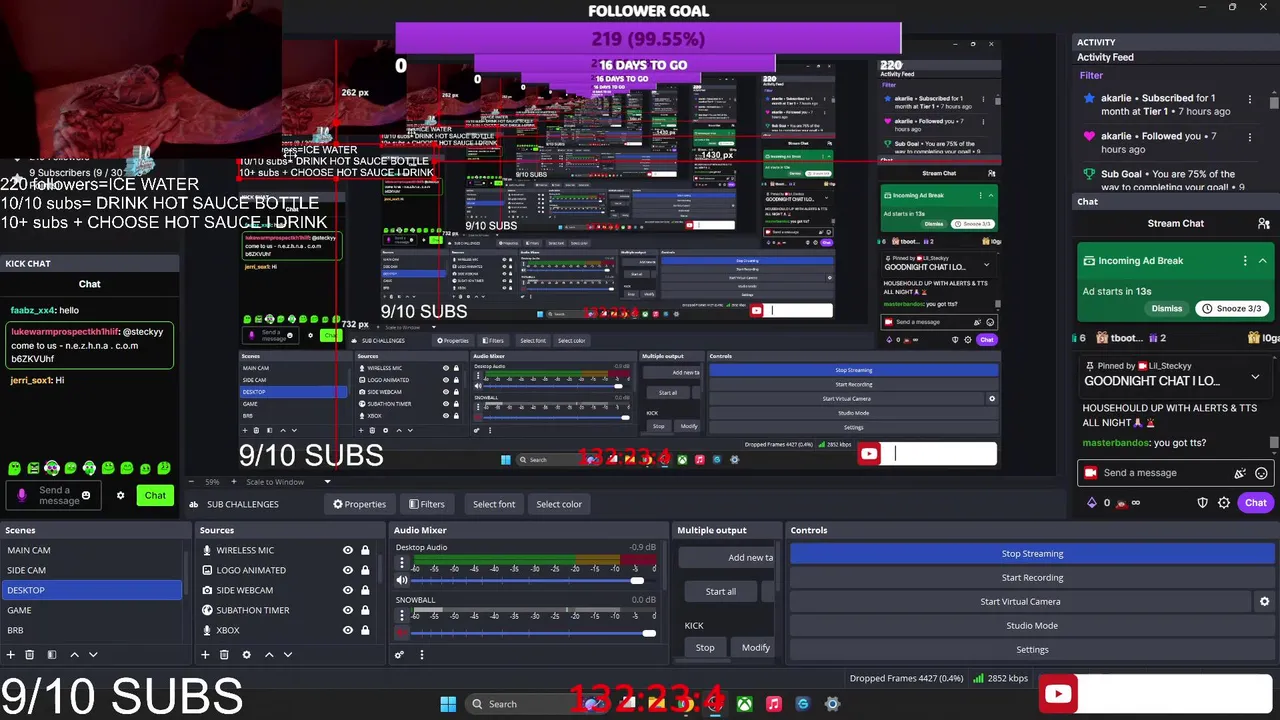Open source properties gear in Sources panel

246,655
